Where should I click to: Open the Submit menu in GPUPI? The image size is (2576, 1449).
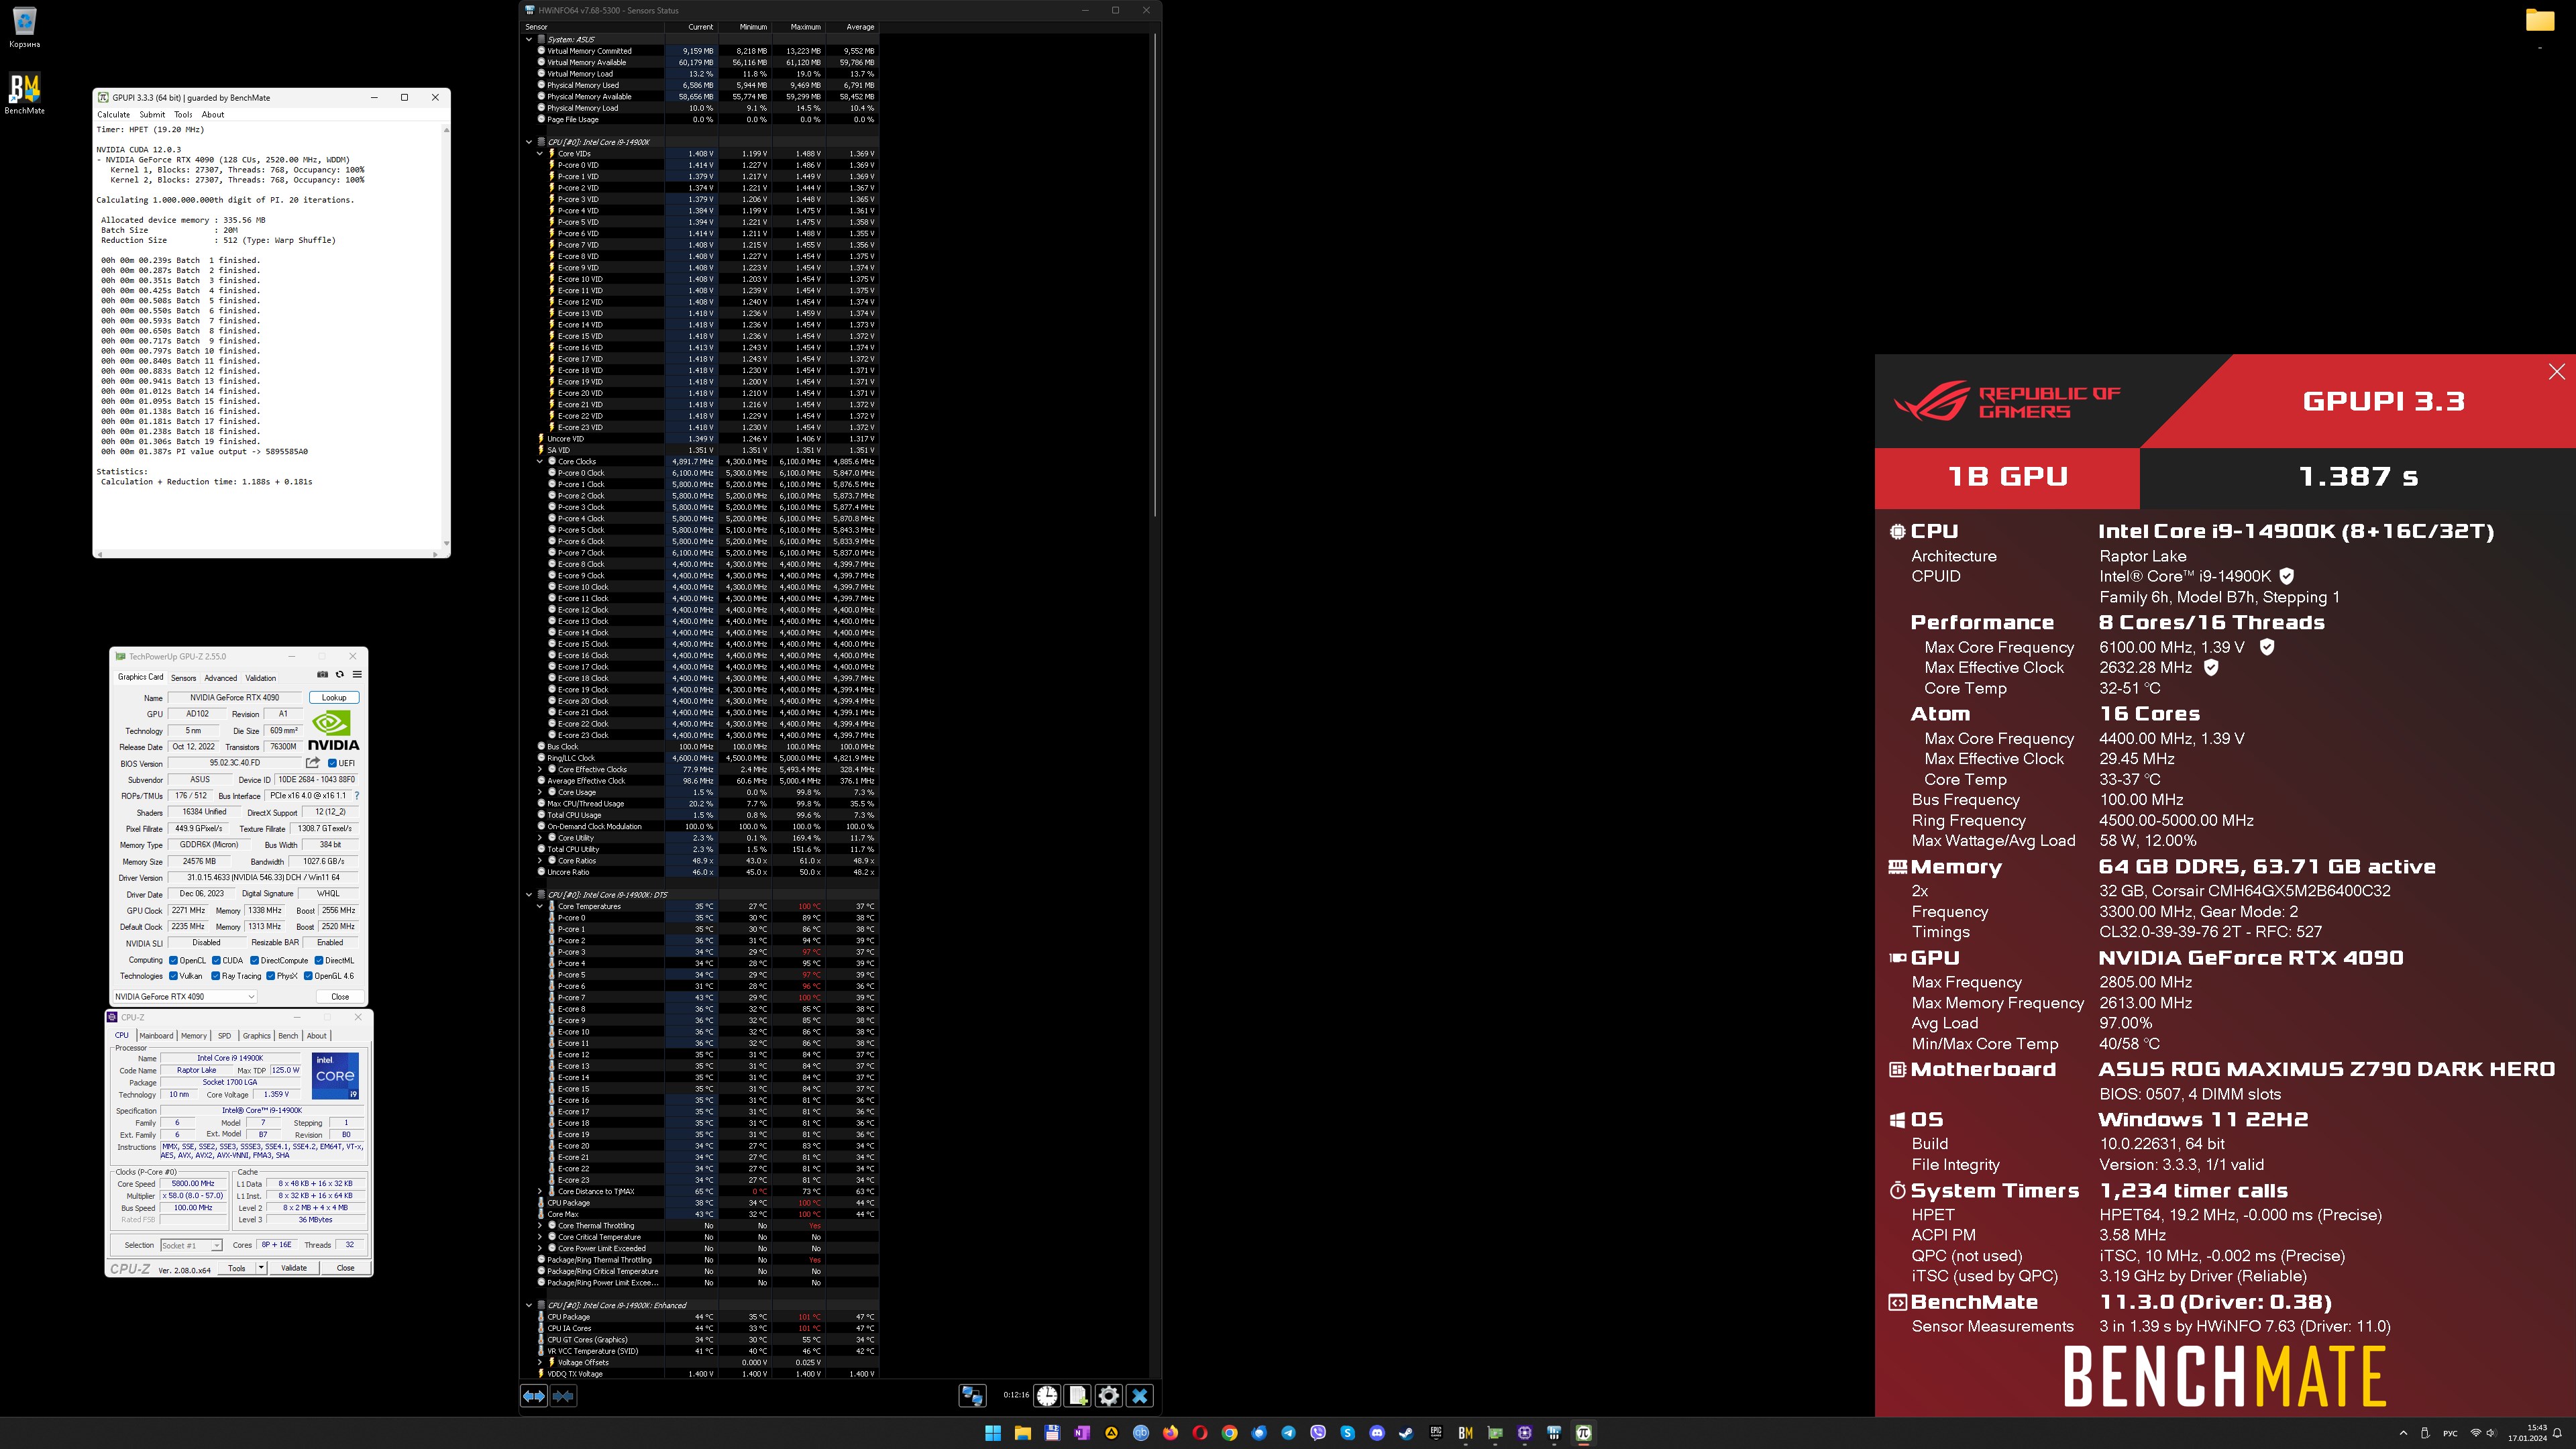(152, 114)
